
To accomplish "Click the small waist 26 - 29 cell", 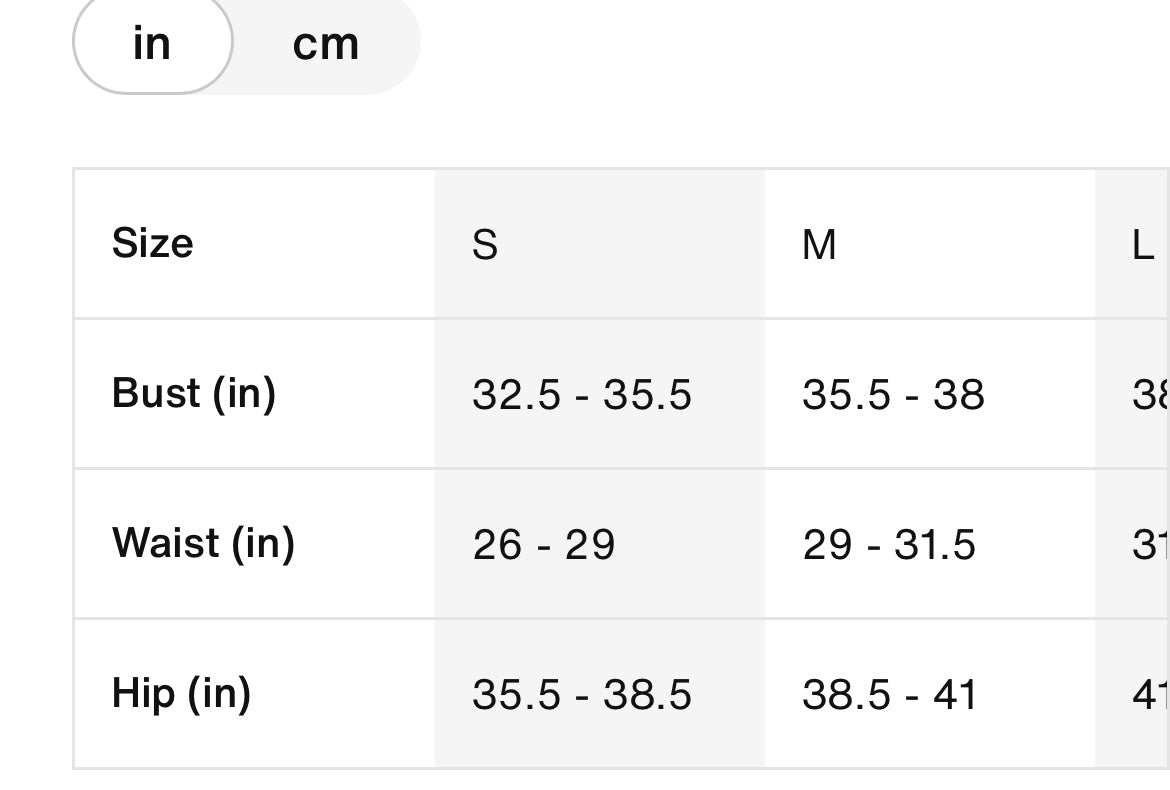I will click(x=544, y=545).
